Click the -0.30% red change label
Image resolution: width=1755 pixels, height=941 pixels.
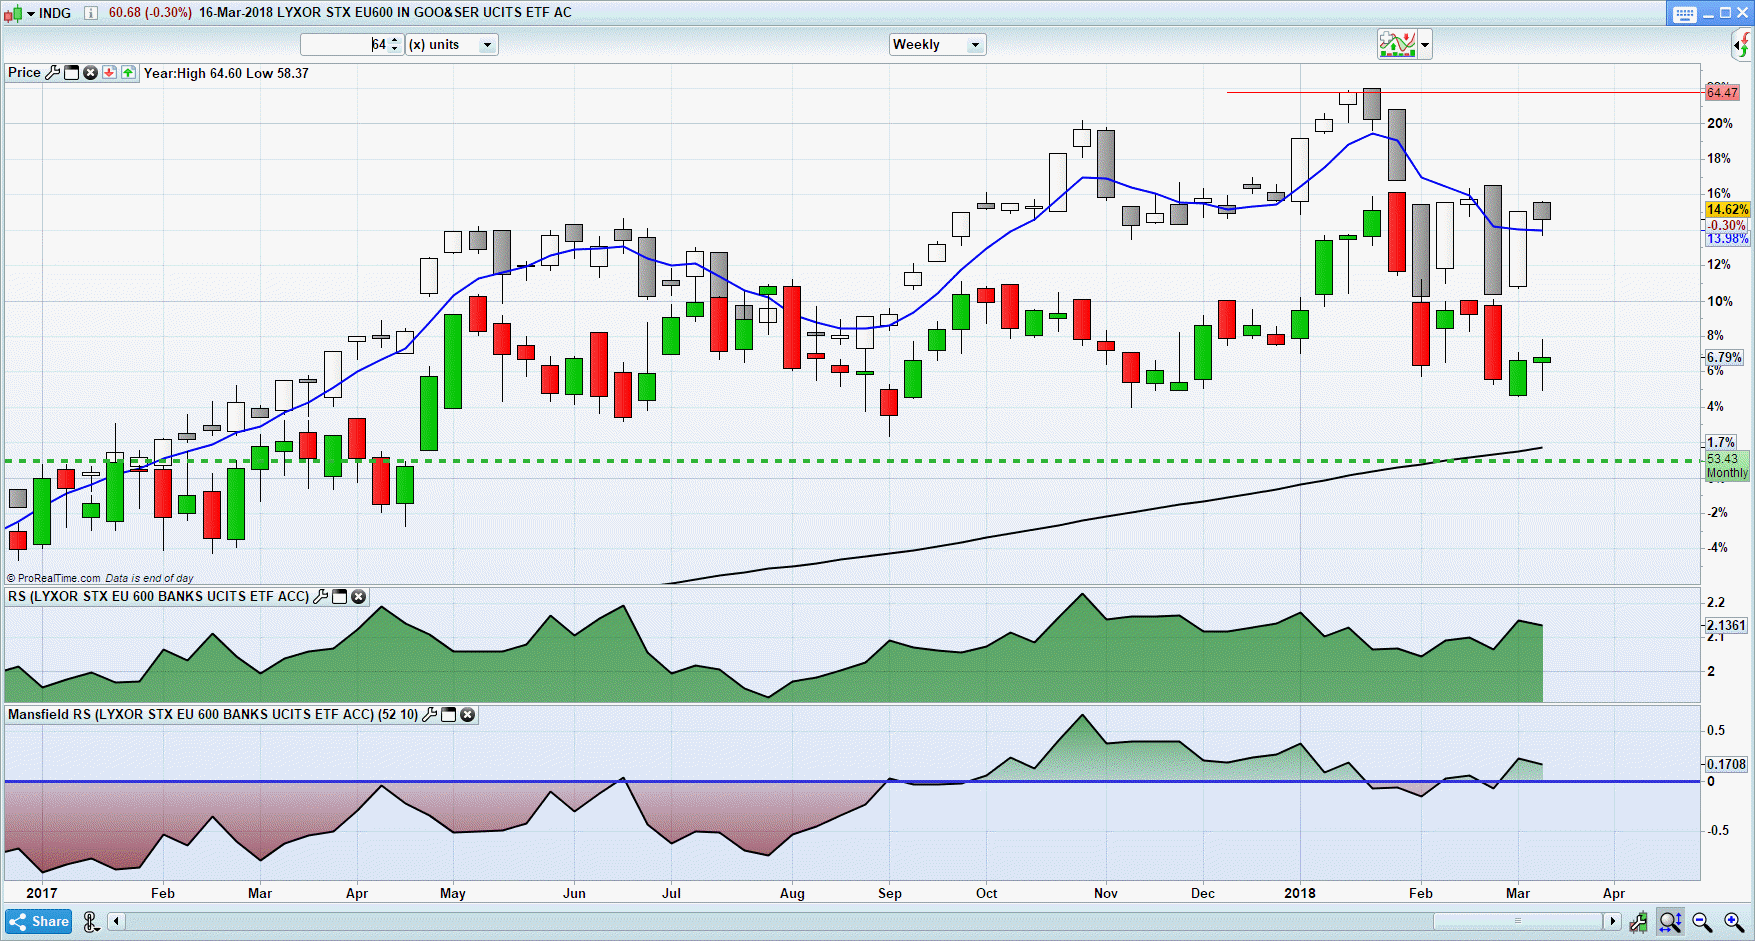pos(1727,225)
